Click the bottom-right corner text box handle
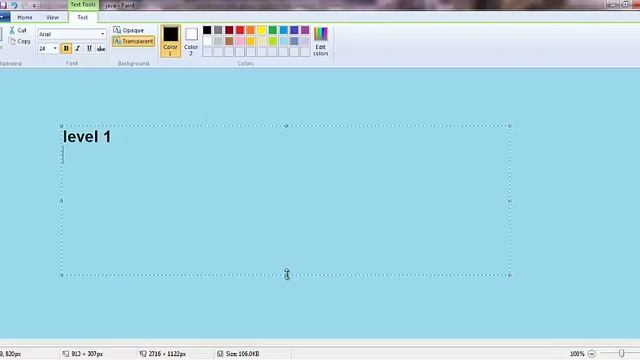Screen dimensions: 640x360 click(x=510, y=275)
